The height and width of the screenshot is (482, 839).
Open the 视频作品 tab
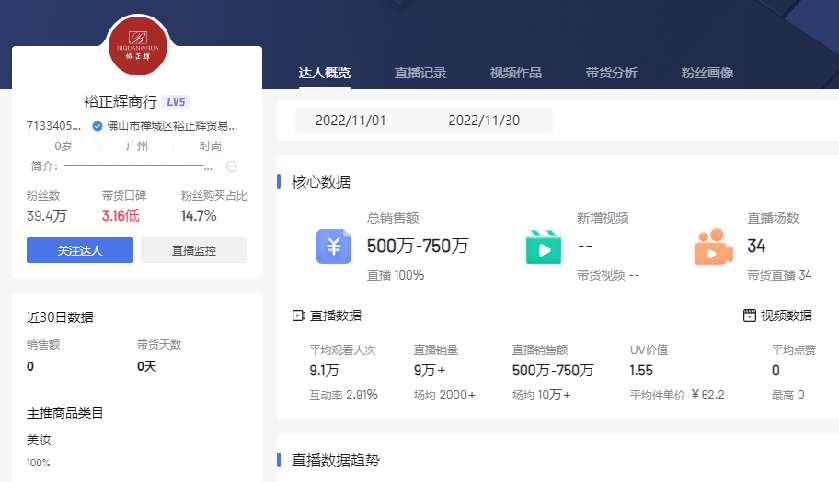click(x=516, y=73)
